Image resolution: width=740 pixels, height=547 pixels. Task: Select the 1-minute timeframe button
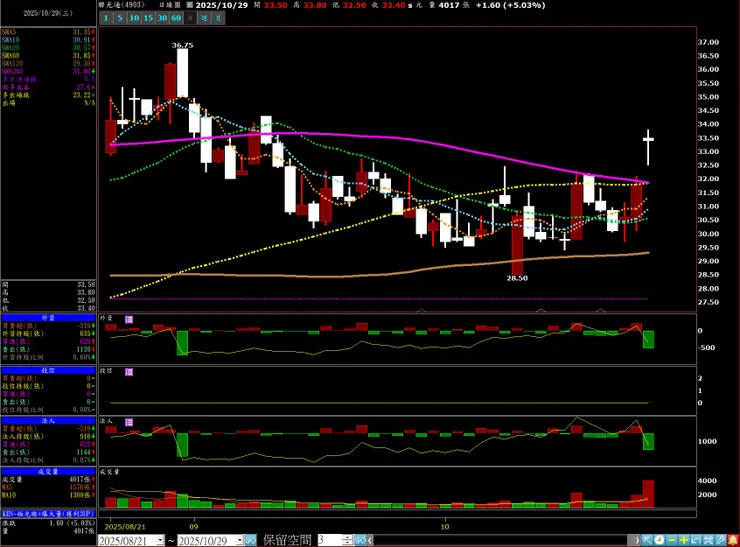(106, 18)
